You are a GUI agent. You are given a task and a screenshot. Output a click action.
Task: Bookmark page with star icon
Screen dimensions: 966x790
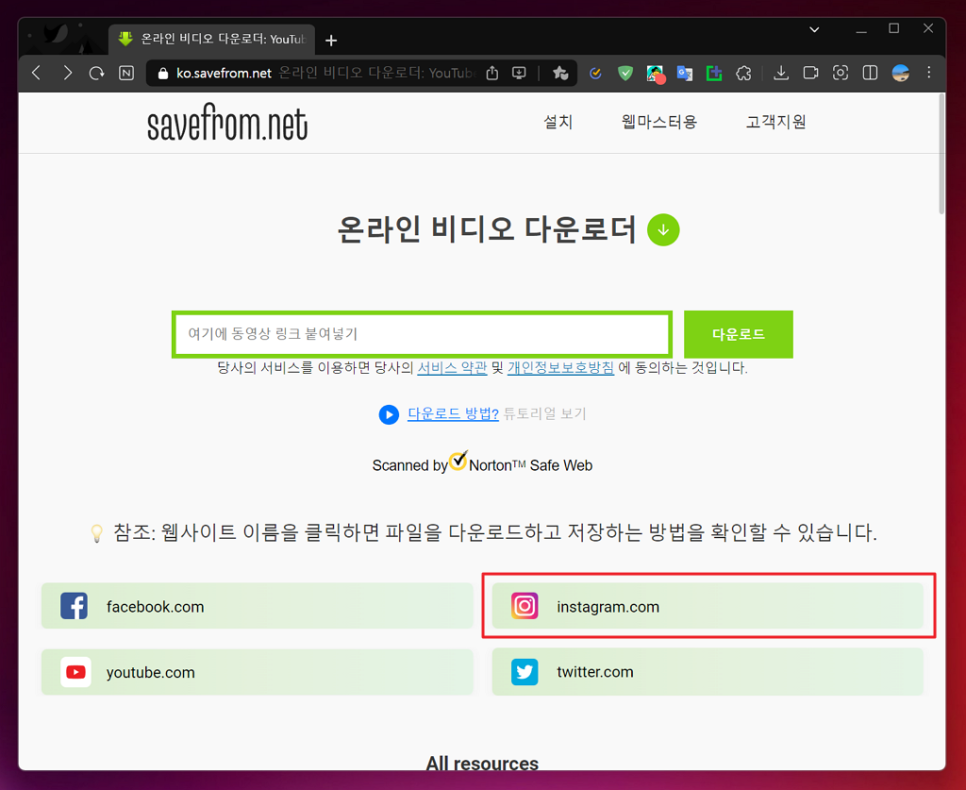[x=560, y=73]
